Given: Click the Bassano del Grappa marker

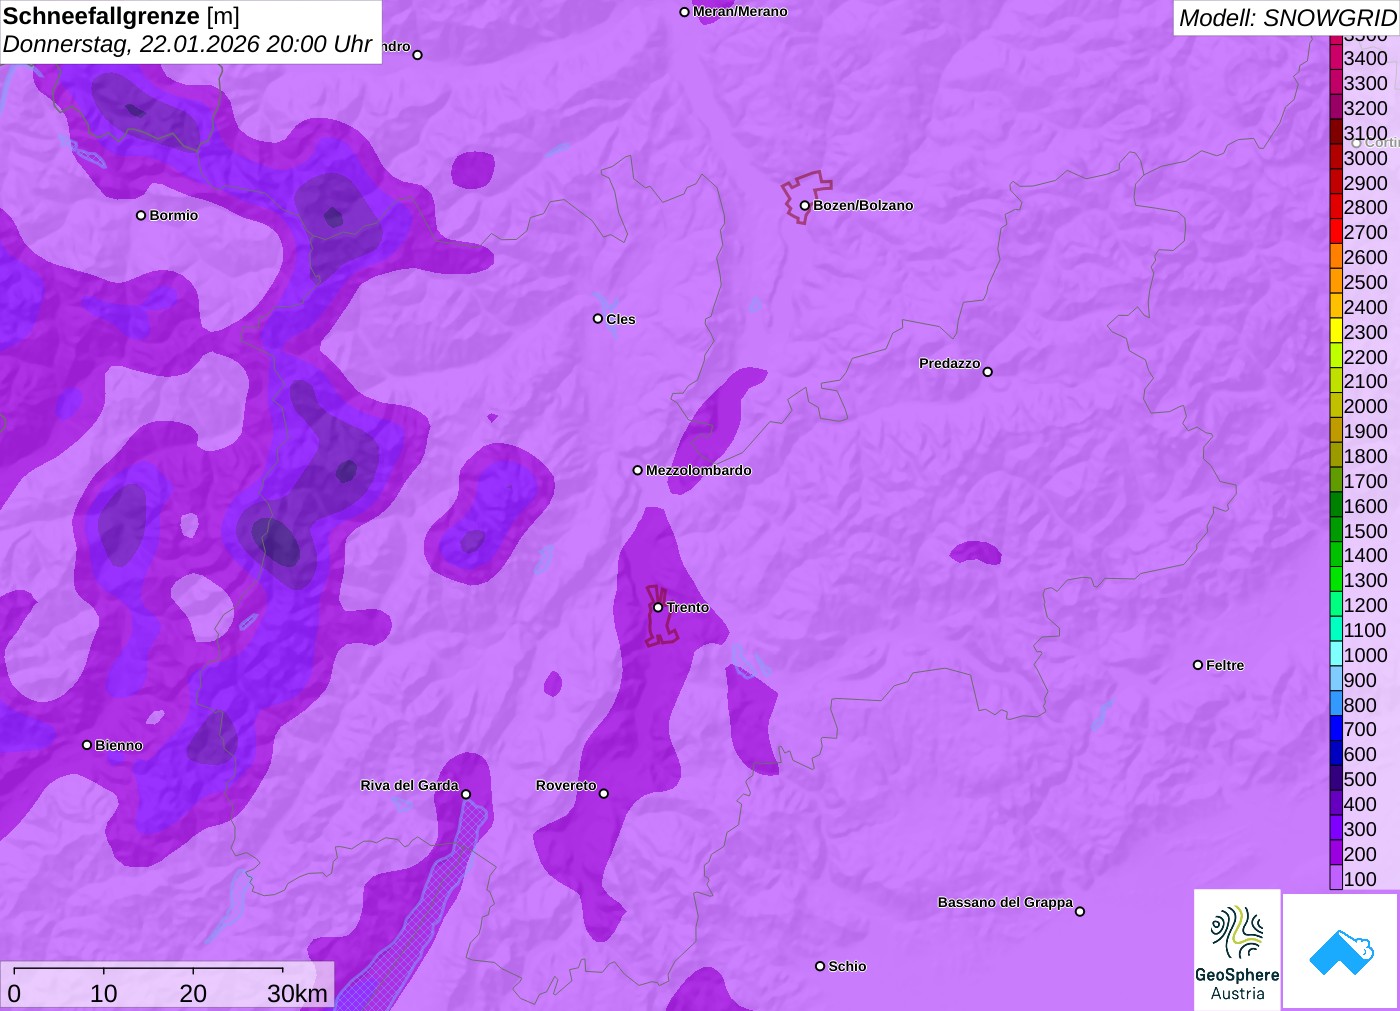Looking at the screenshot, I should 1079,911.
